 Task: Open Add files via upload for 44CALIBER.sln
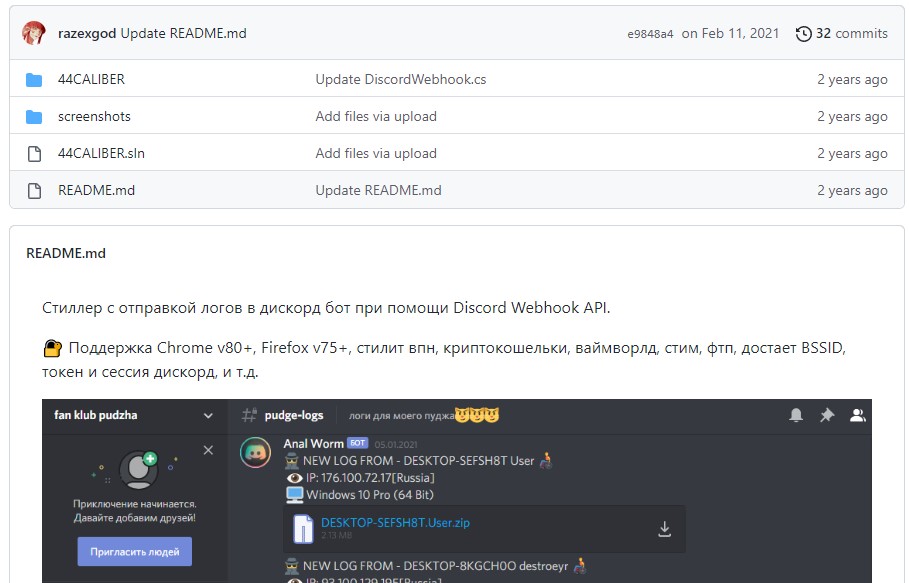[x=376, y=154]
